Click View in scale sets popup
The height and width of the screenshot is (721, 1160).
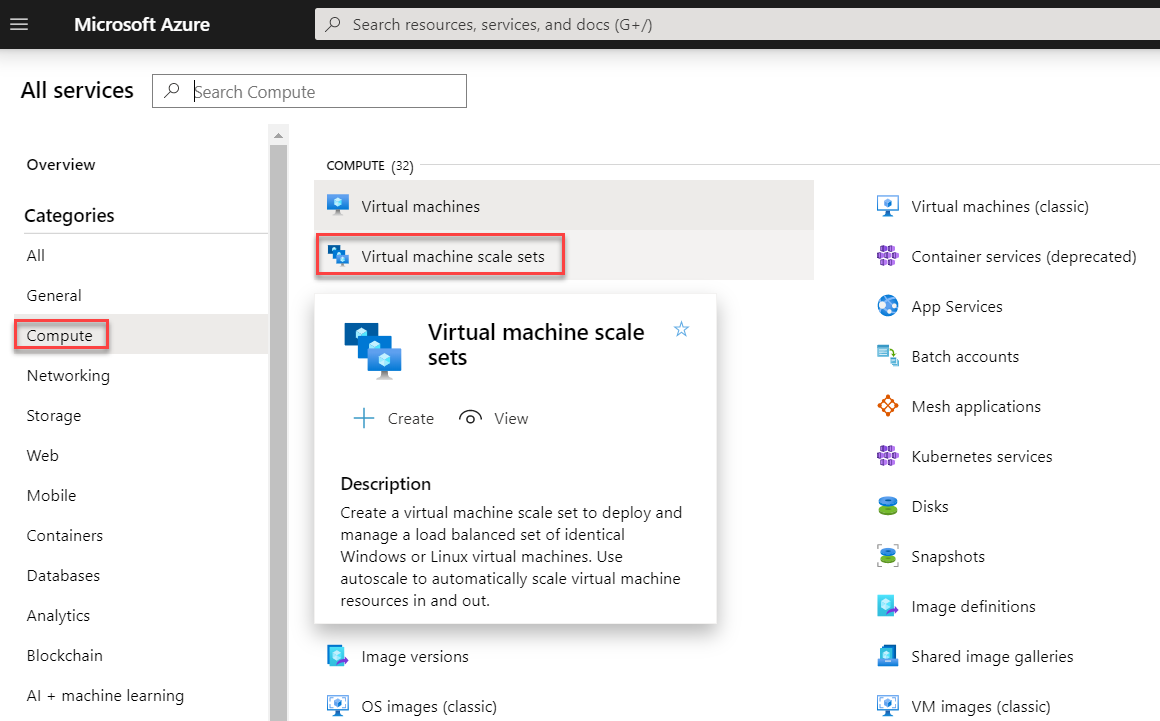coord(511,419)
